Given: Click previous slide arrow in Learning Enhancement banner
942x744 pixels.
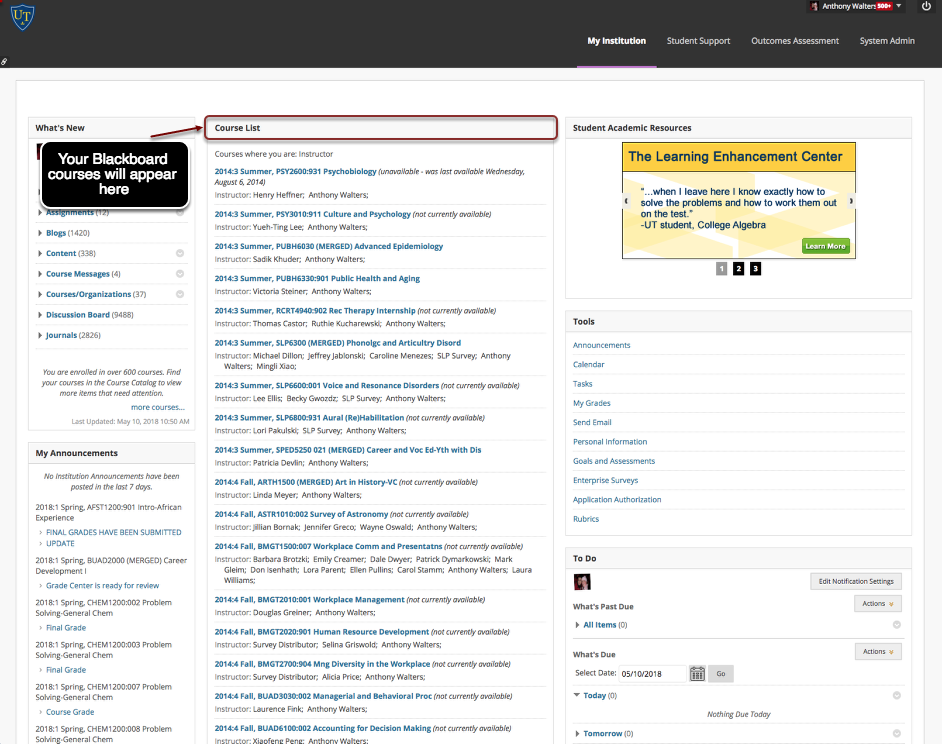Looking at the screenshot, I should (626, 201).
